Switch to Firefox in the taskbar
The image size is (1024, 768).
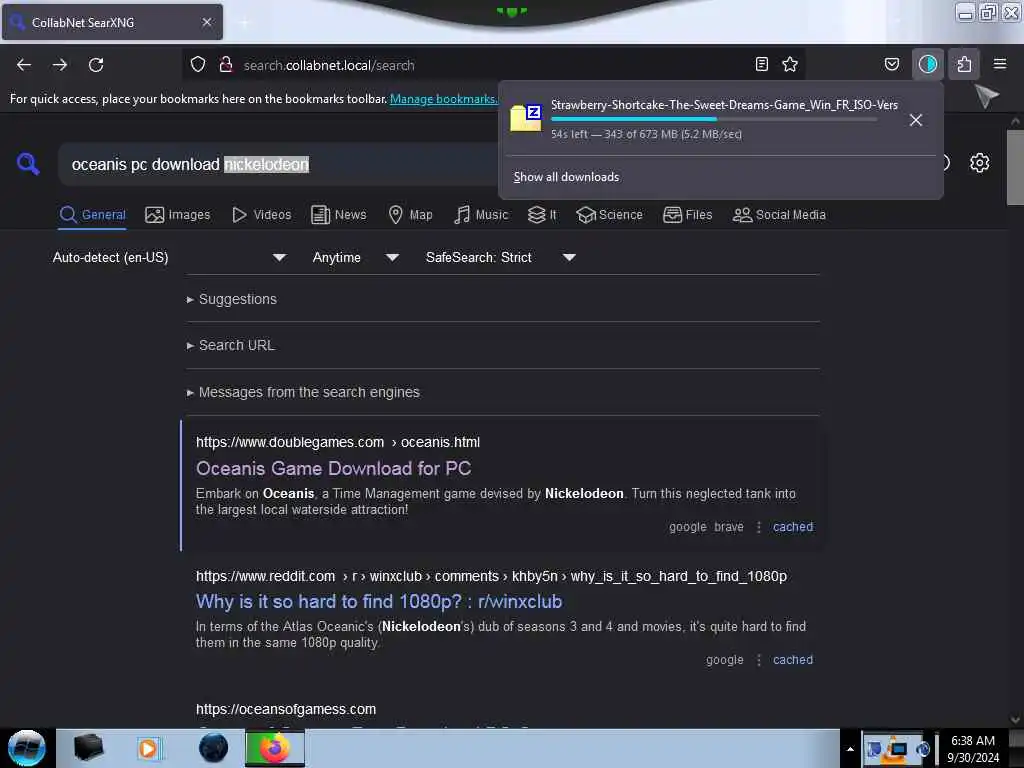[x=274, y=748]
